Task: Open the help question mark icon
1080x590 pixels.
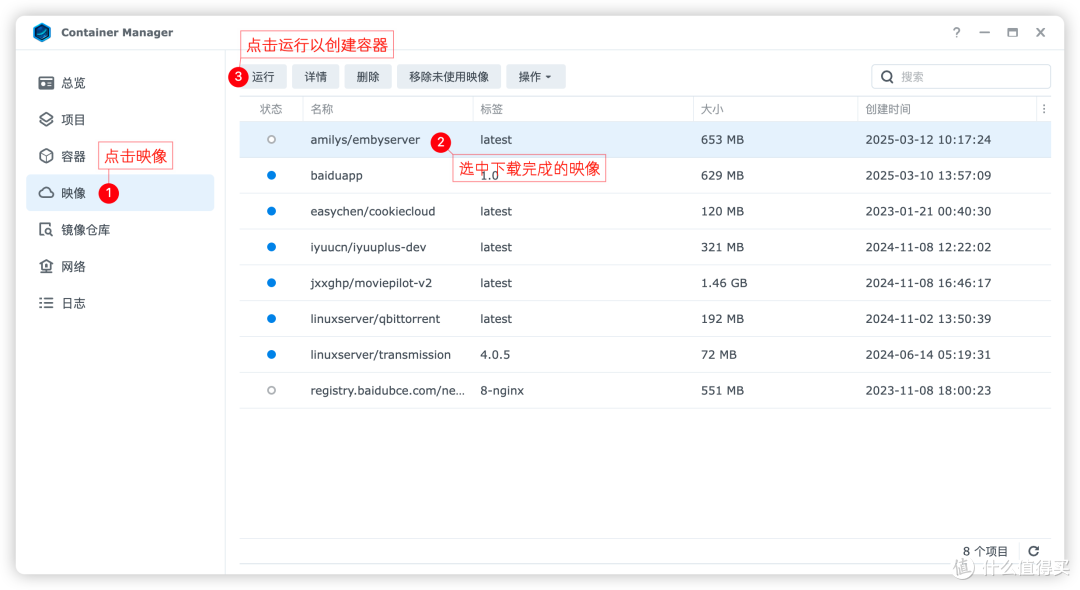Action: [x=956, y=32]
